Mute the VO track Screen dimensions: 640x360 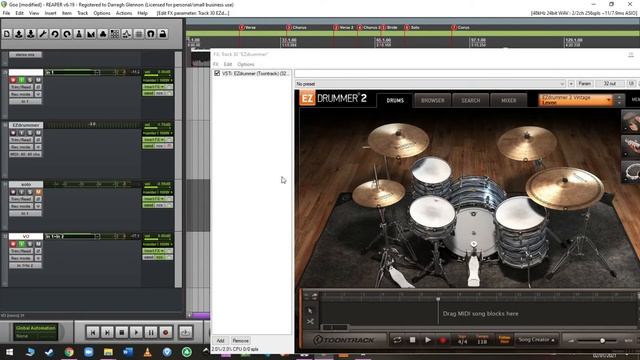[x=38, y=244]
